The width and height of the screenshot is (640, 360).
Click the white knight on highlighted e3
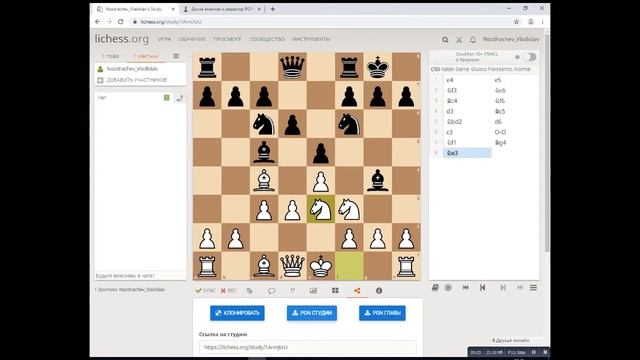321,209
